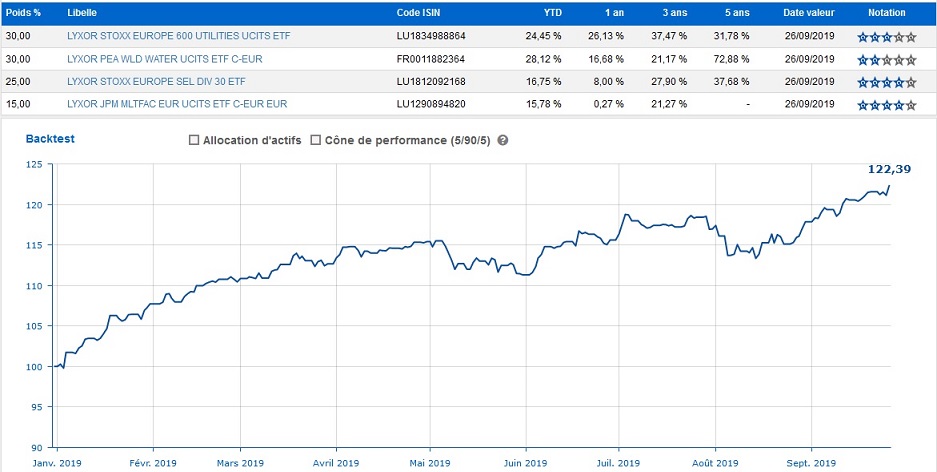Sort by the Libelle column header
Image resolution: width=937 pixels, height=472 pixels.
click(x=82, y=13)
